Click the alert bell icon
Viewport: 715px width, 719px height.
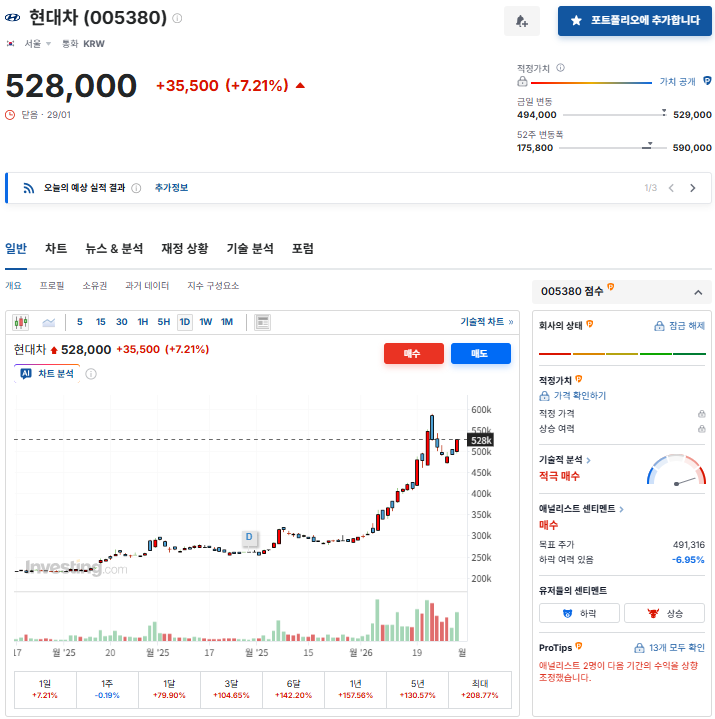click(521, 21)
